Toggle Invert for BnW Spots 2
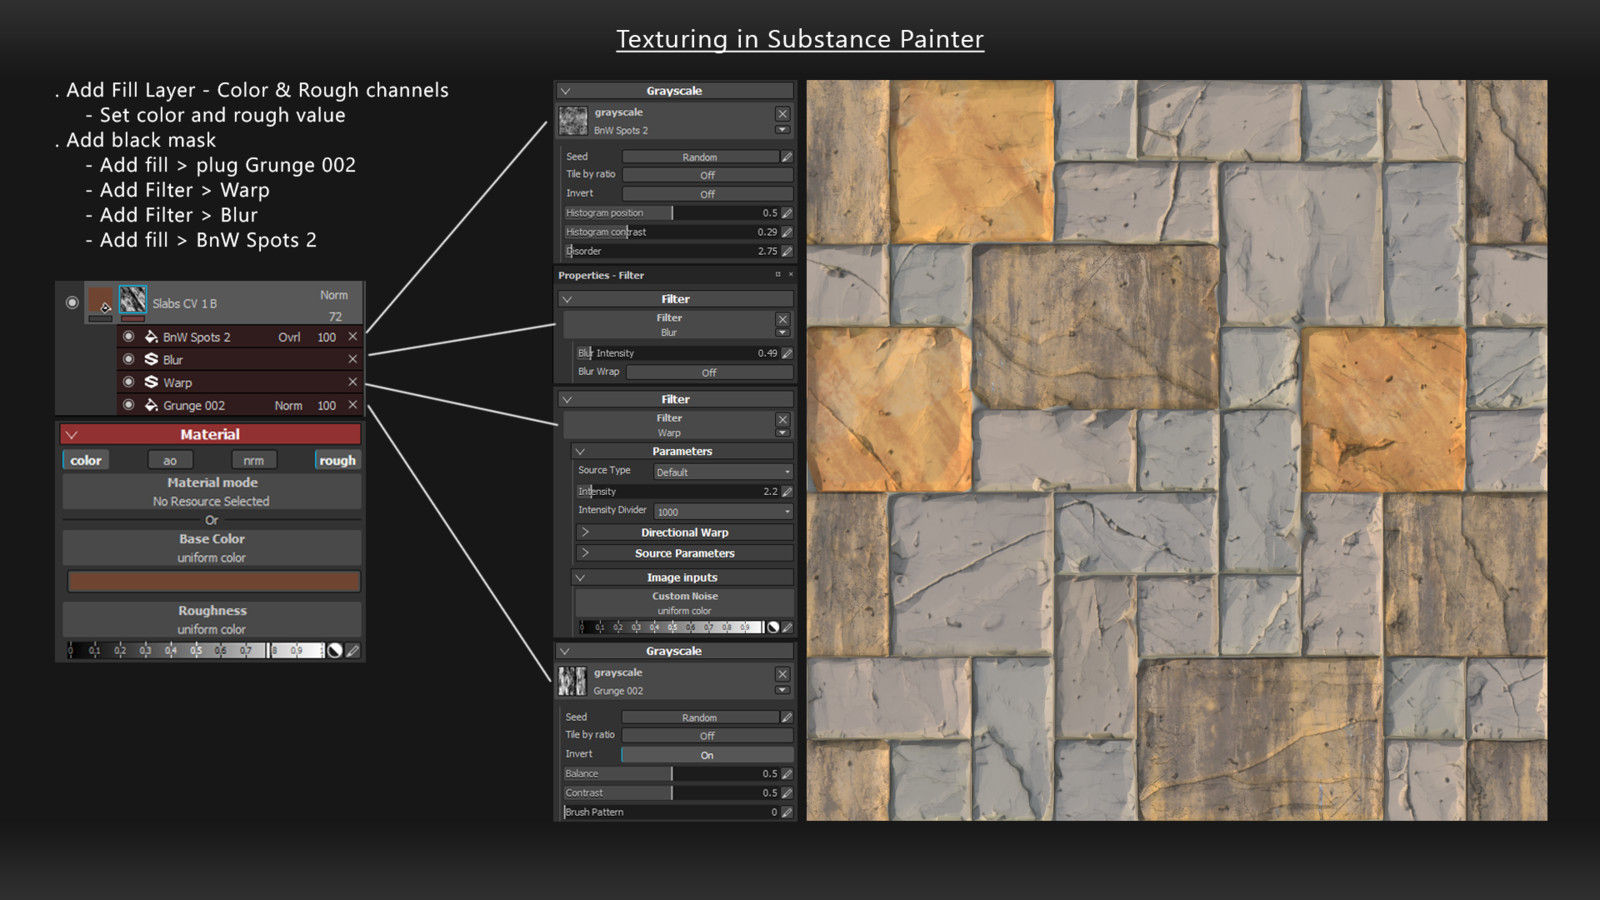This screenshot has width=1600, height=900. (707, 194)
